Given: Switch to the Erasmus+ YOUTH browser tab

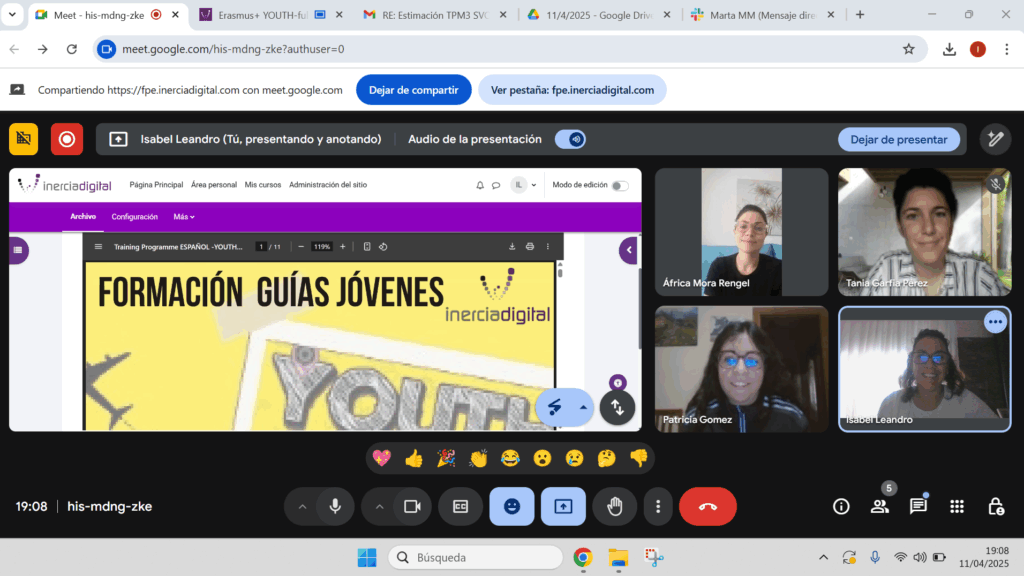Looking at the screenshot, I should [255, 15].
